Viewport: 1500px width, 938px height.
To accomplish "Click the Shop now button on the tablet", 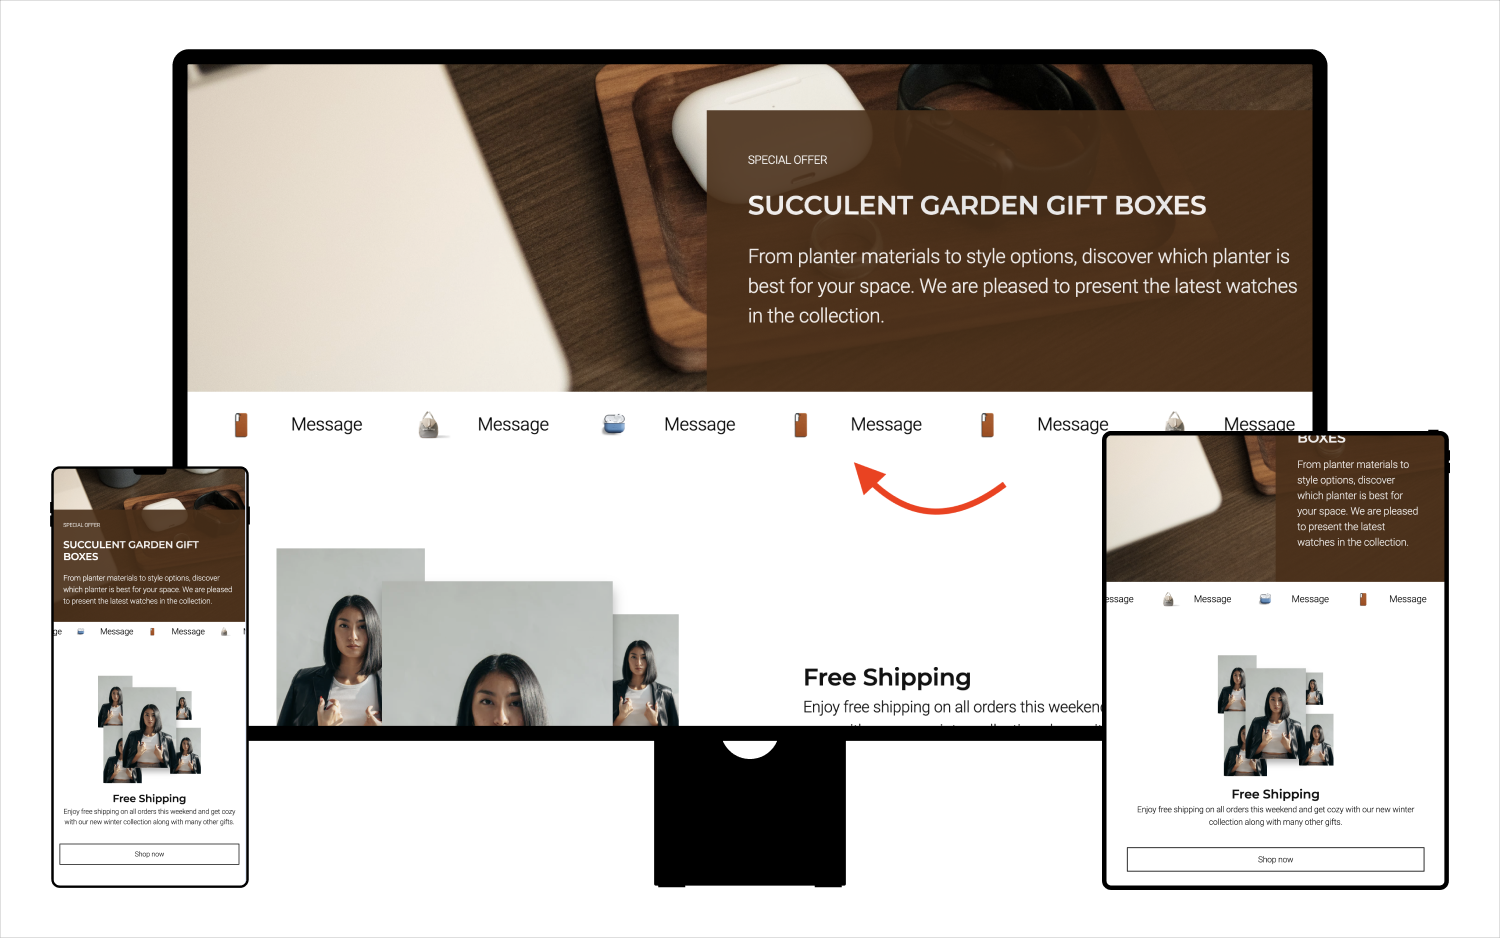I will [x=1275, y=859].
